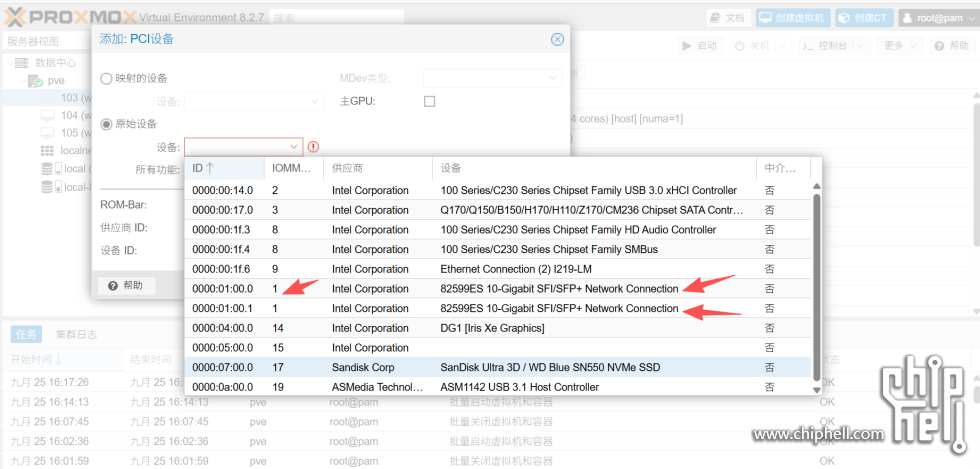Open the 服务器视图 view selector
Screen dimensions: 980x469
point(47,42)
